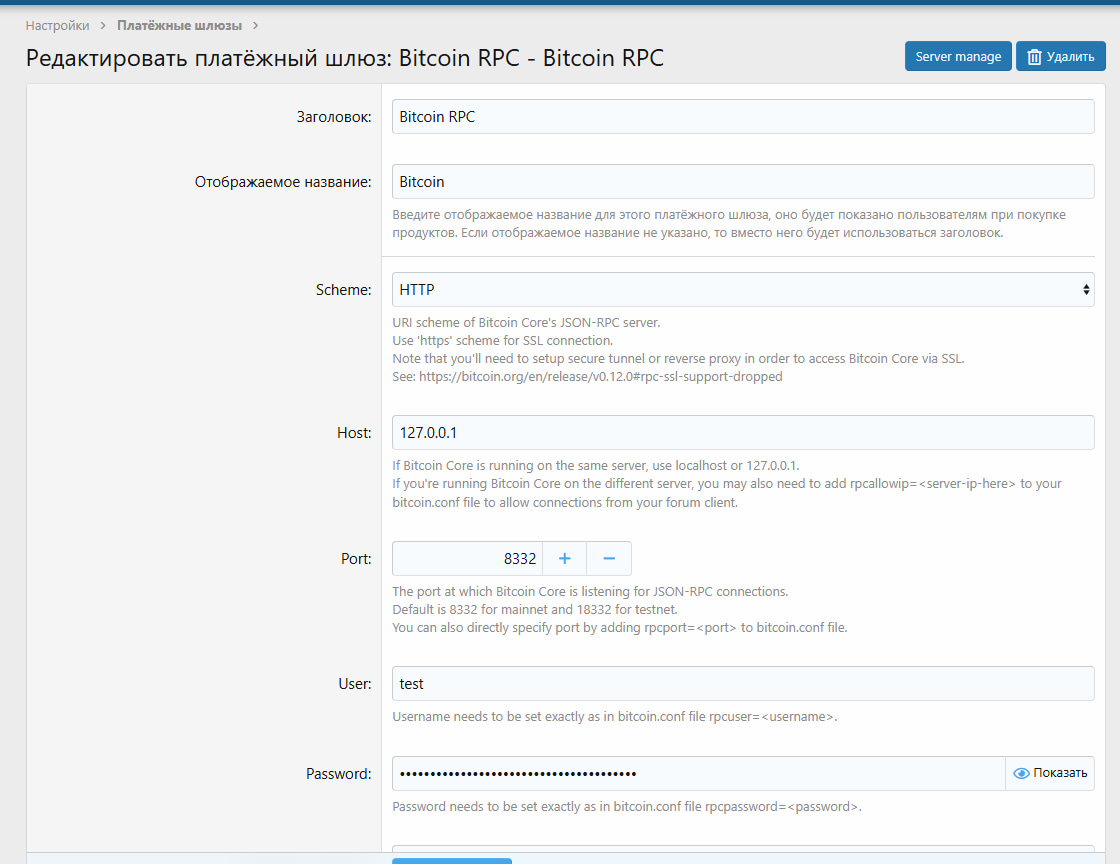Focus the Заголовок input field
Image resolution: width=1120 pixels, height=864 pixels.
coord(743,116)
